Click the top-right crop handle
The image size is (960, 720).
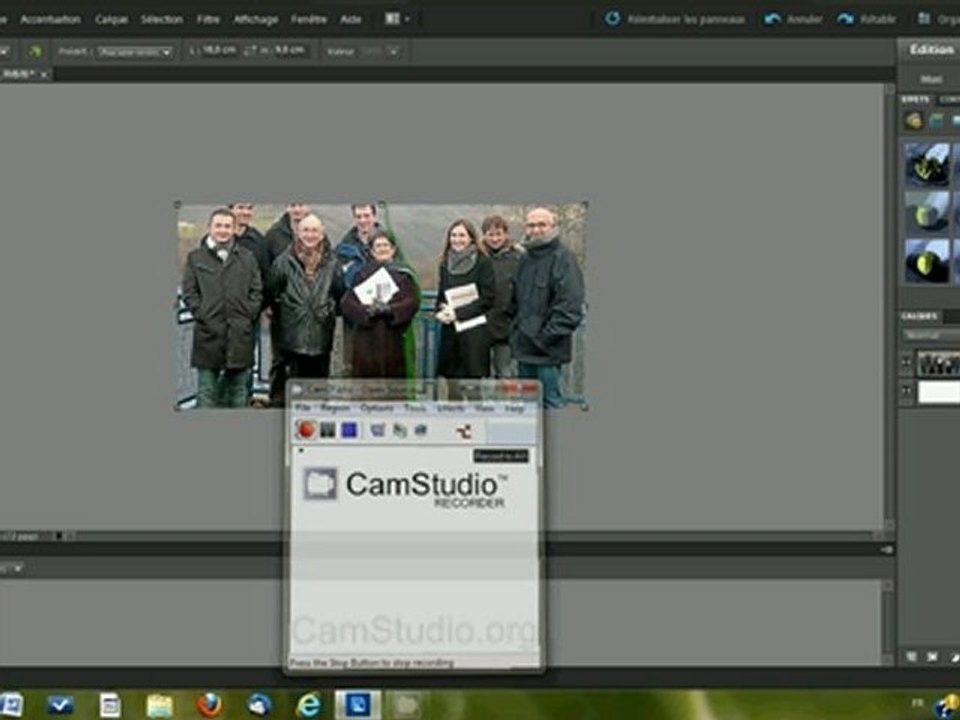[x=585, y=204]
